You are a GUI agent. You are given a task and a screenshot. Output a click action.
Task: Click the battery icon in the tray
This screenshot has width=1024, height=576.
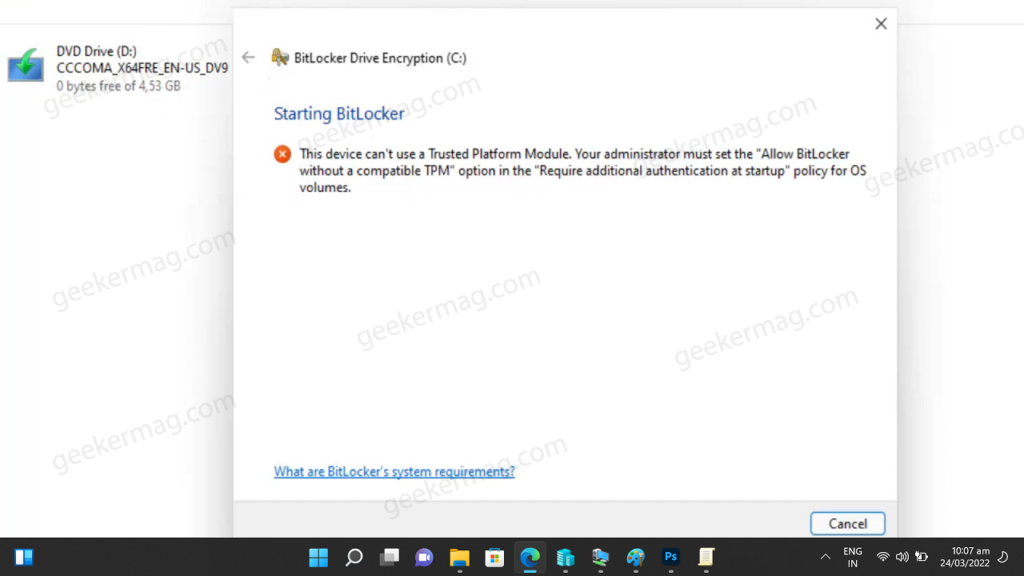tap(921, 557)
